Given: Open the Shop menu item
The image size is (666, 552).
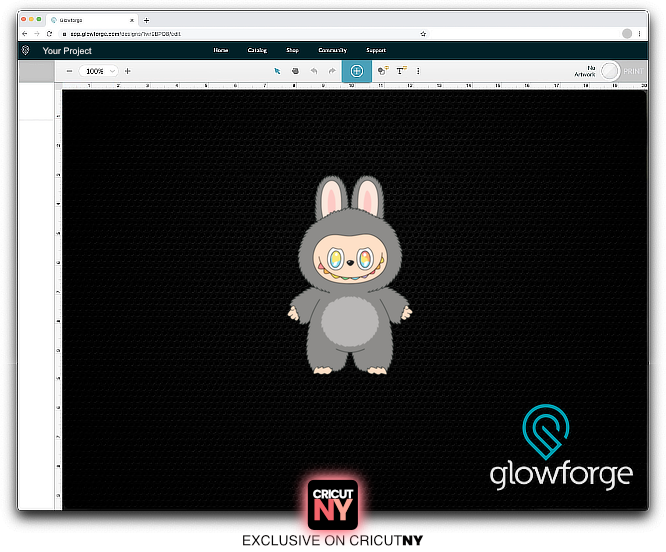Looking at the screenshot, I should (293, 50).
